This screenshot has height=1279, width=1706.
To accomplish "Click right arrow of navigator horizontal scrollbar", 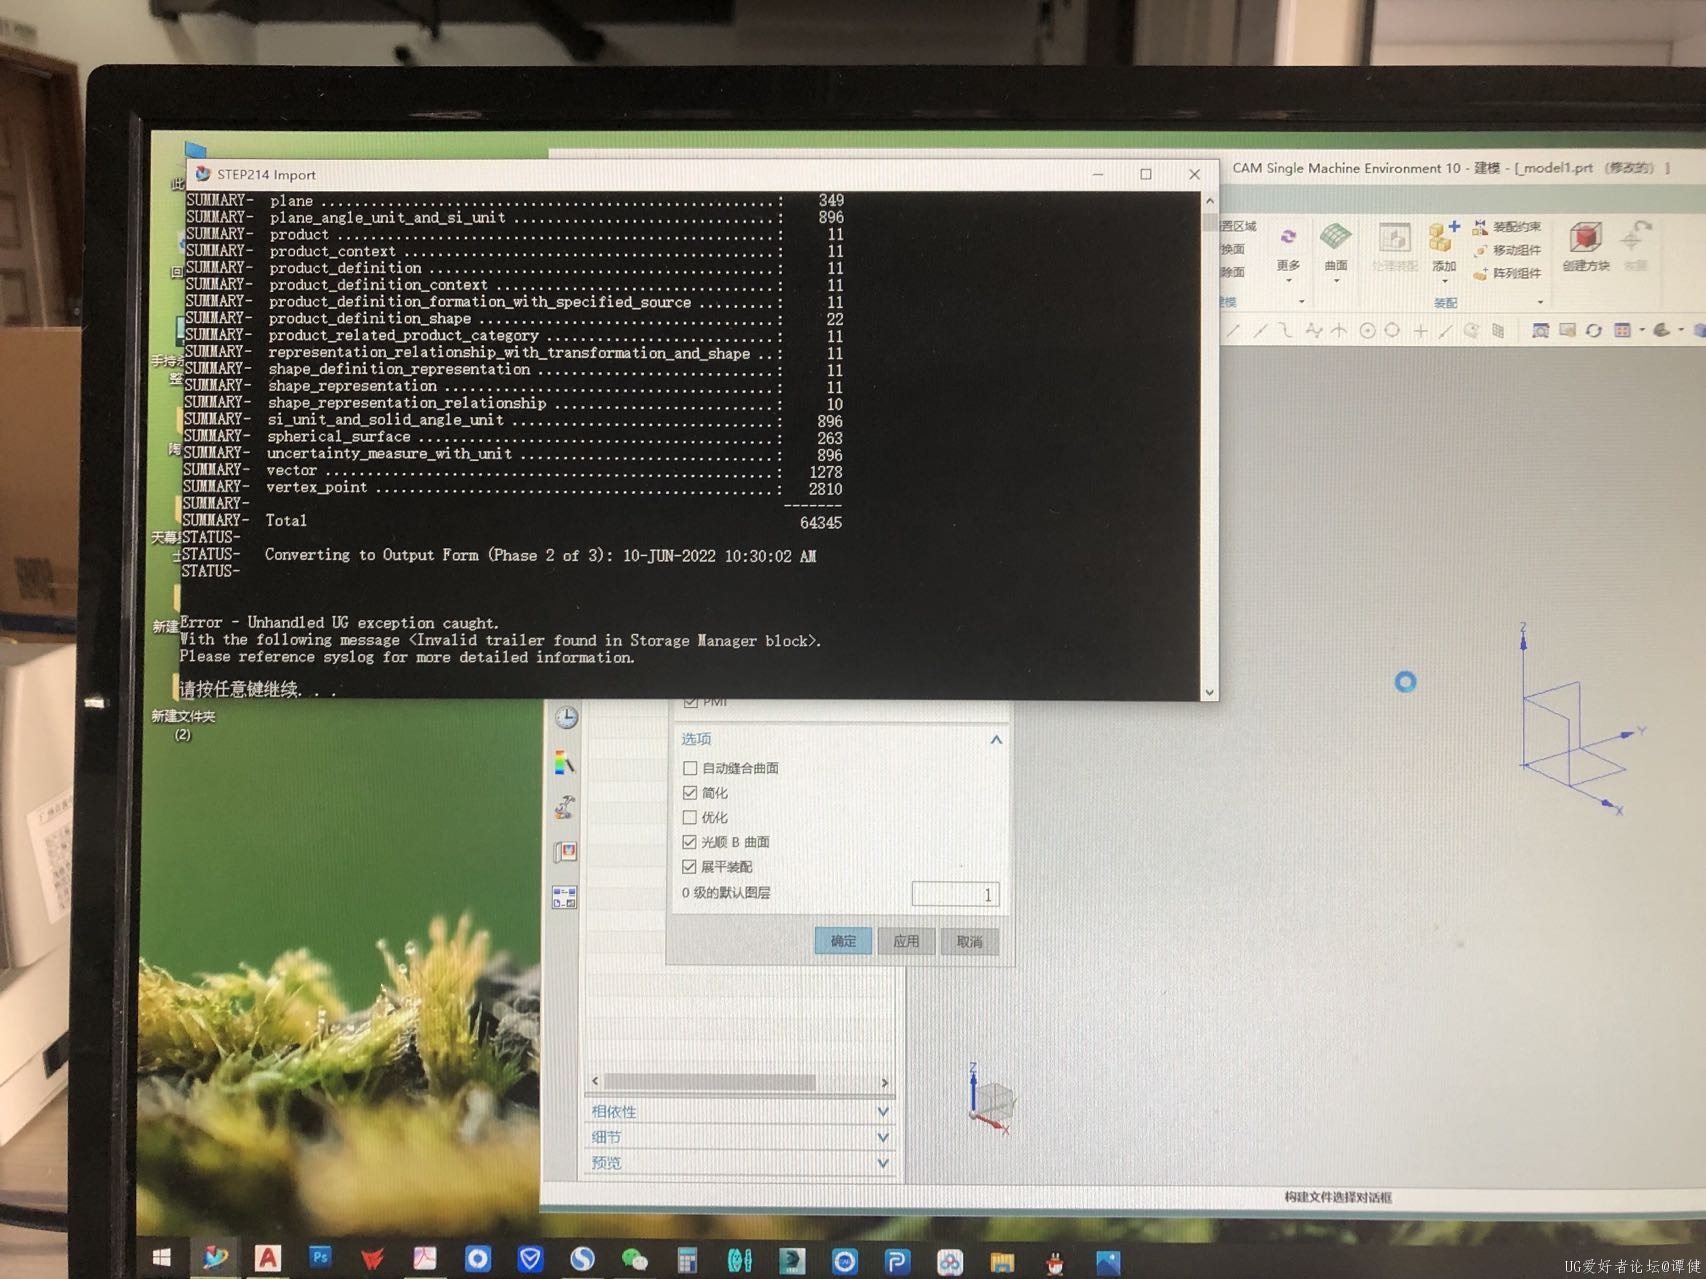I will coord(884,1082).
